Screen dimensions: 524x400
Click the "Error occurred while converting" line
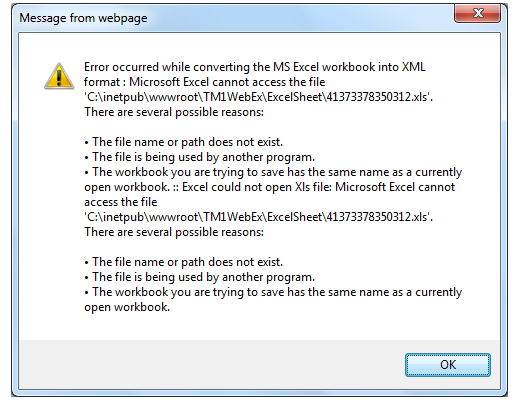click(x=255, y=67)
